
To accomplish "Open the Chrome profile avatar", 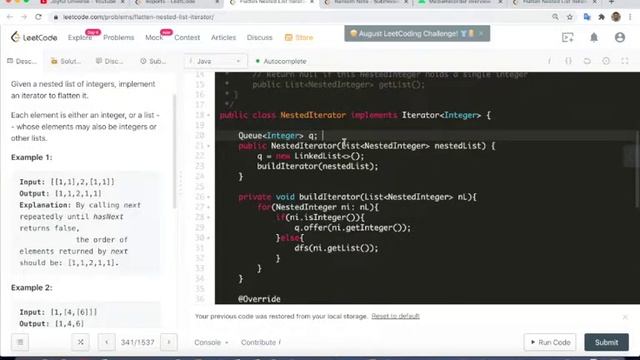I will pos(616,17).
